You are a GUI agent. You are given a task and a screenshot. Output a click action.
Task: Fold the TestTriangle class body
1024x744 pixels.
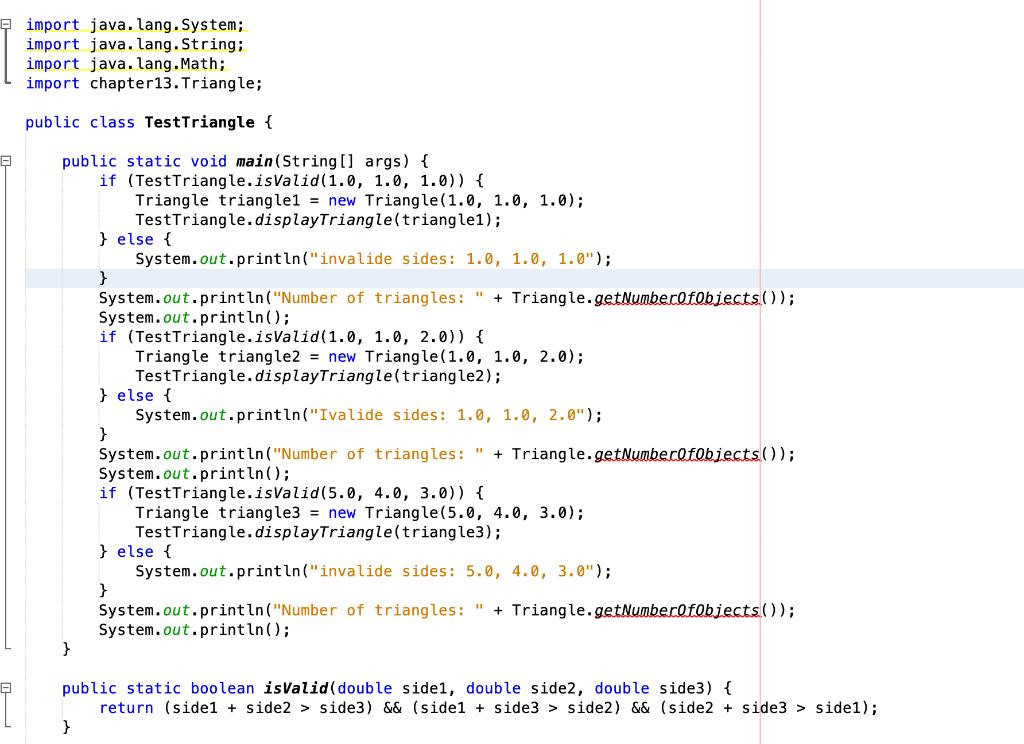6,122
